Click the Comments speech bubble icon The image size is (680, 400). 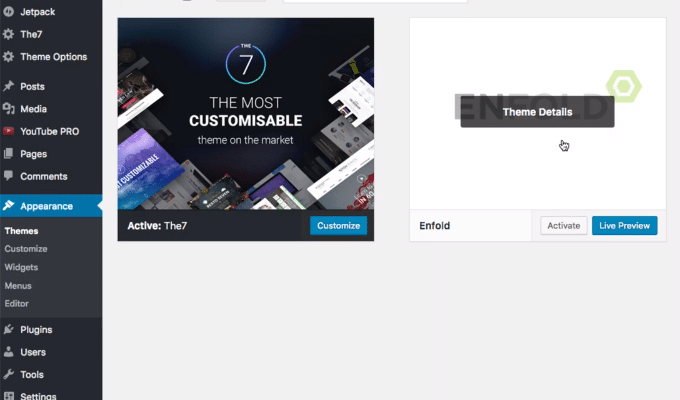tap(8, 176)
